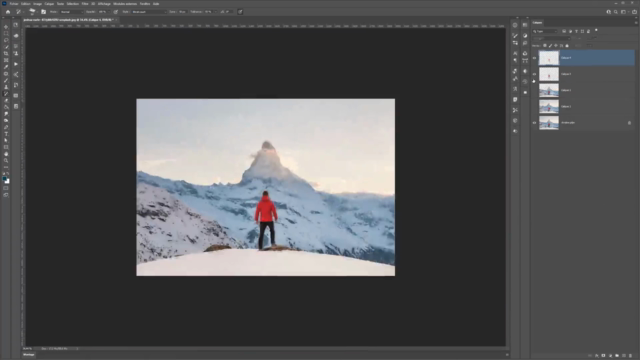
Task: Open the Fenêtre menu
Action: click(x=145, y=4)
